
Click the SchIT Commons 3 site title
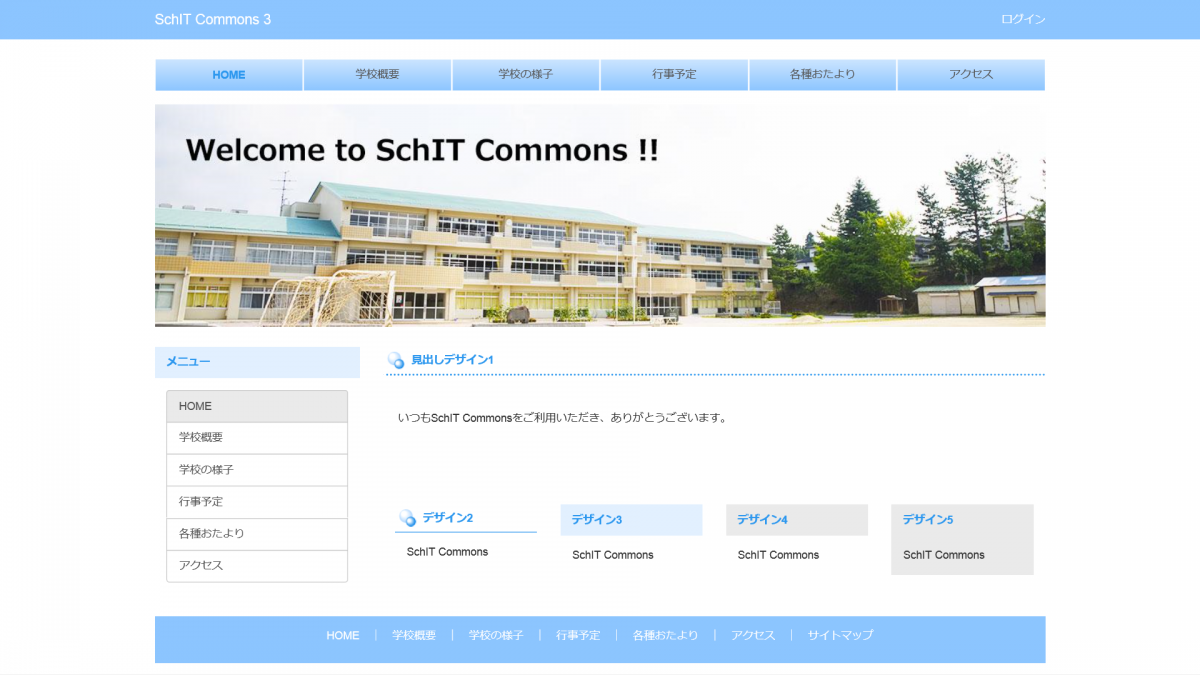[x=213, y=20]
